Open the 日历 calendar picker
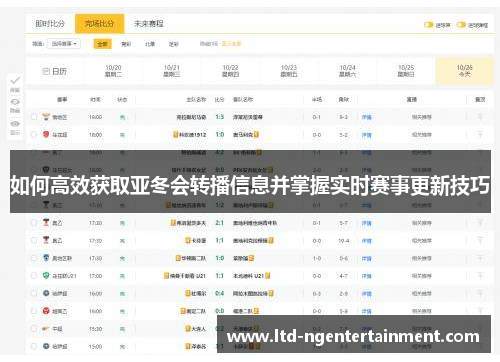 [55, 71]
